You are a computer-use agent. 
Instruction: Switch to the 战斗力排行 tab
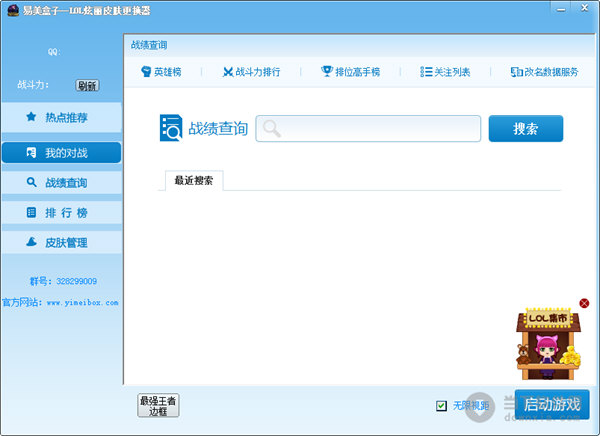coord(251,72)
